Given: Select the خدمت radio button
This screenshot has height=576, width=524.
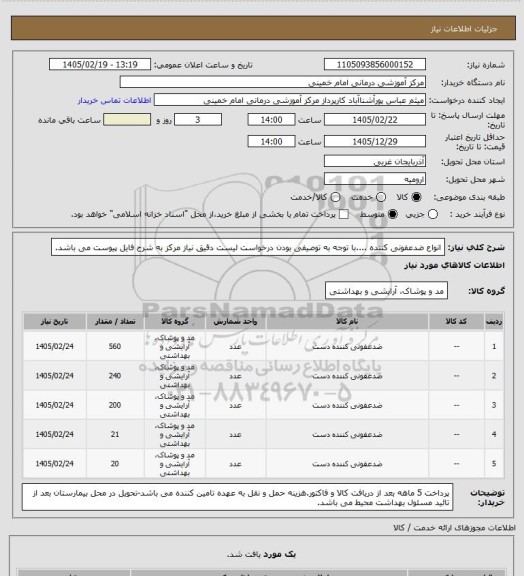Looking at the screenshot, I should 381,197.
